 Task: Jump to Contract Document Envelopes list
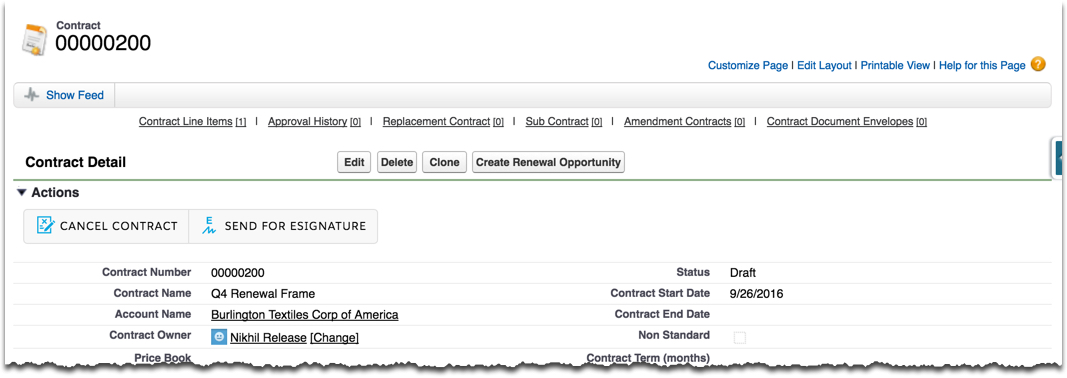coord(847,122)
